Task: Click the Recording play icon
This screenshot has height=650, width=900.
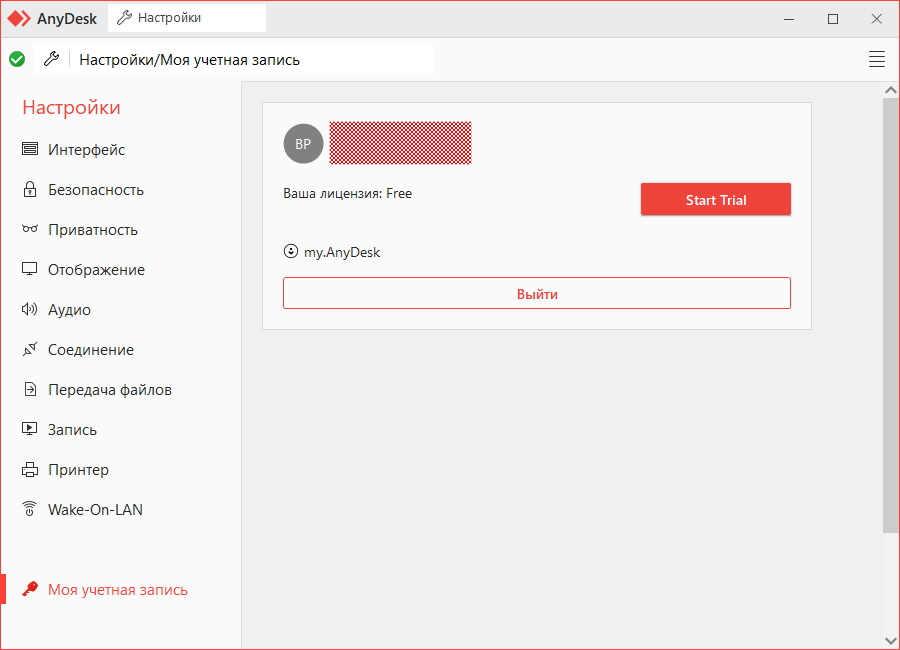Action: pyautogui.click(x=30, y=430)
